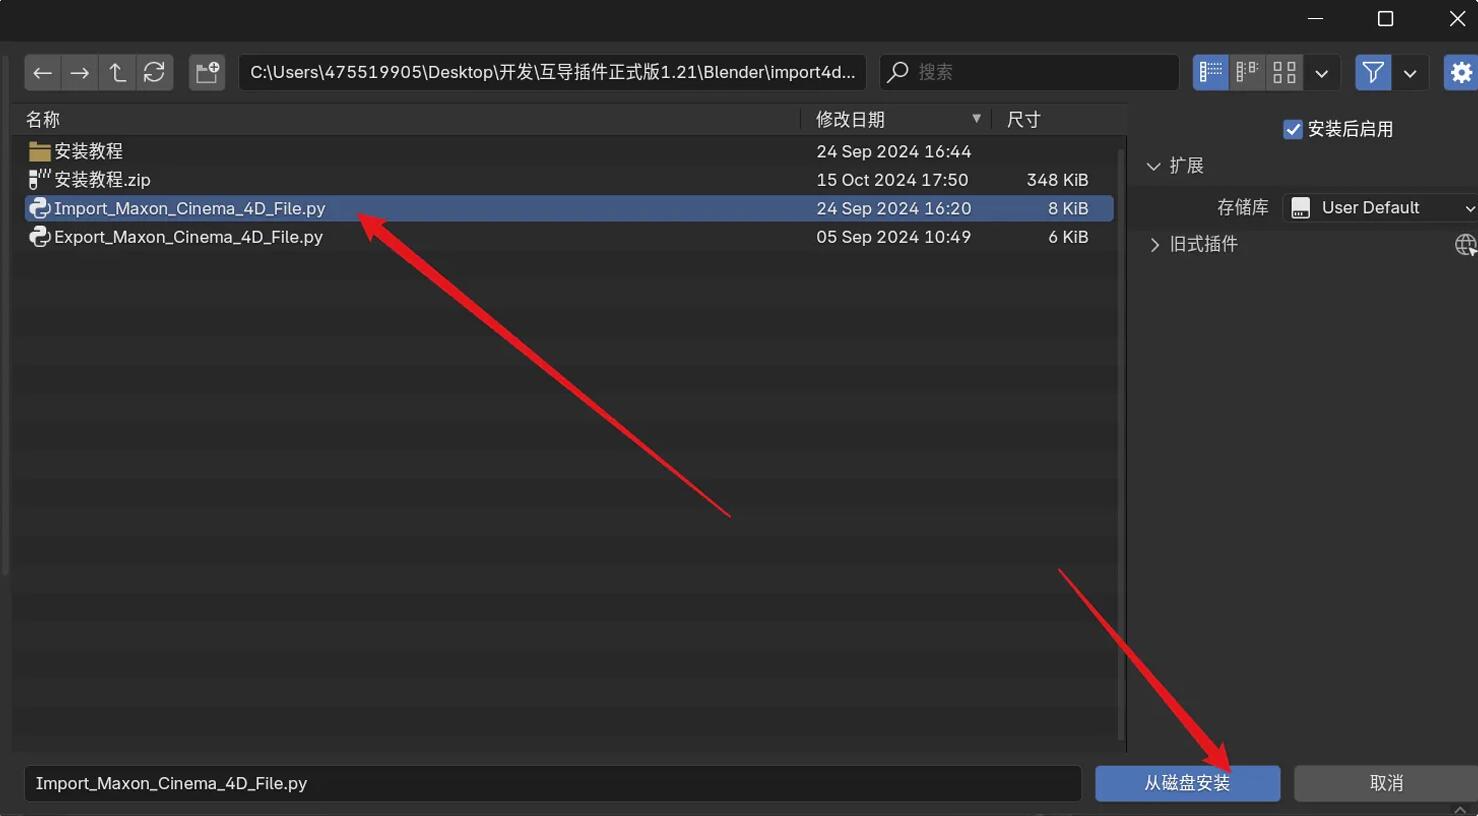Go back to previous folder
The height and width of the screenshot is (816, 1478).
[x=42, y=72]
